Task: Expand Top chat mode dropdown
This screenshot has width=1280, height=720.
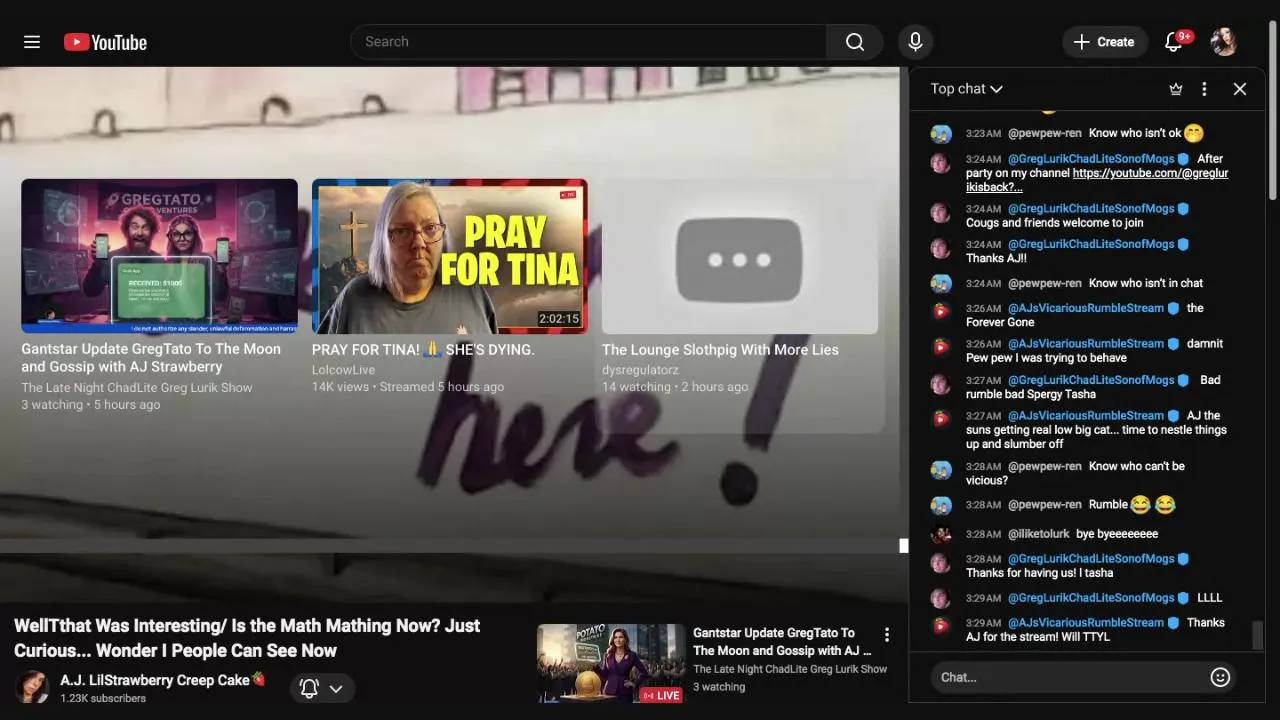Action: pos(966,89)
